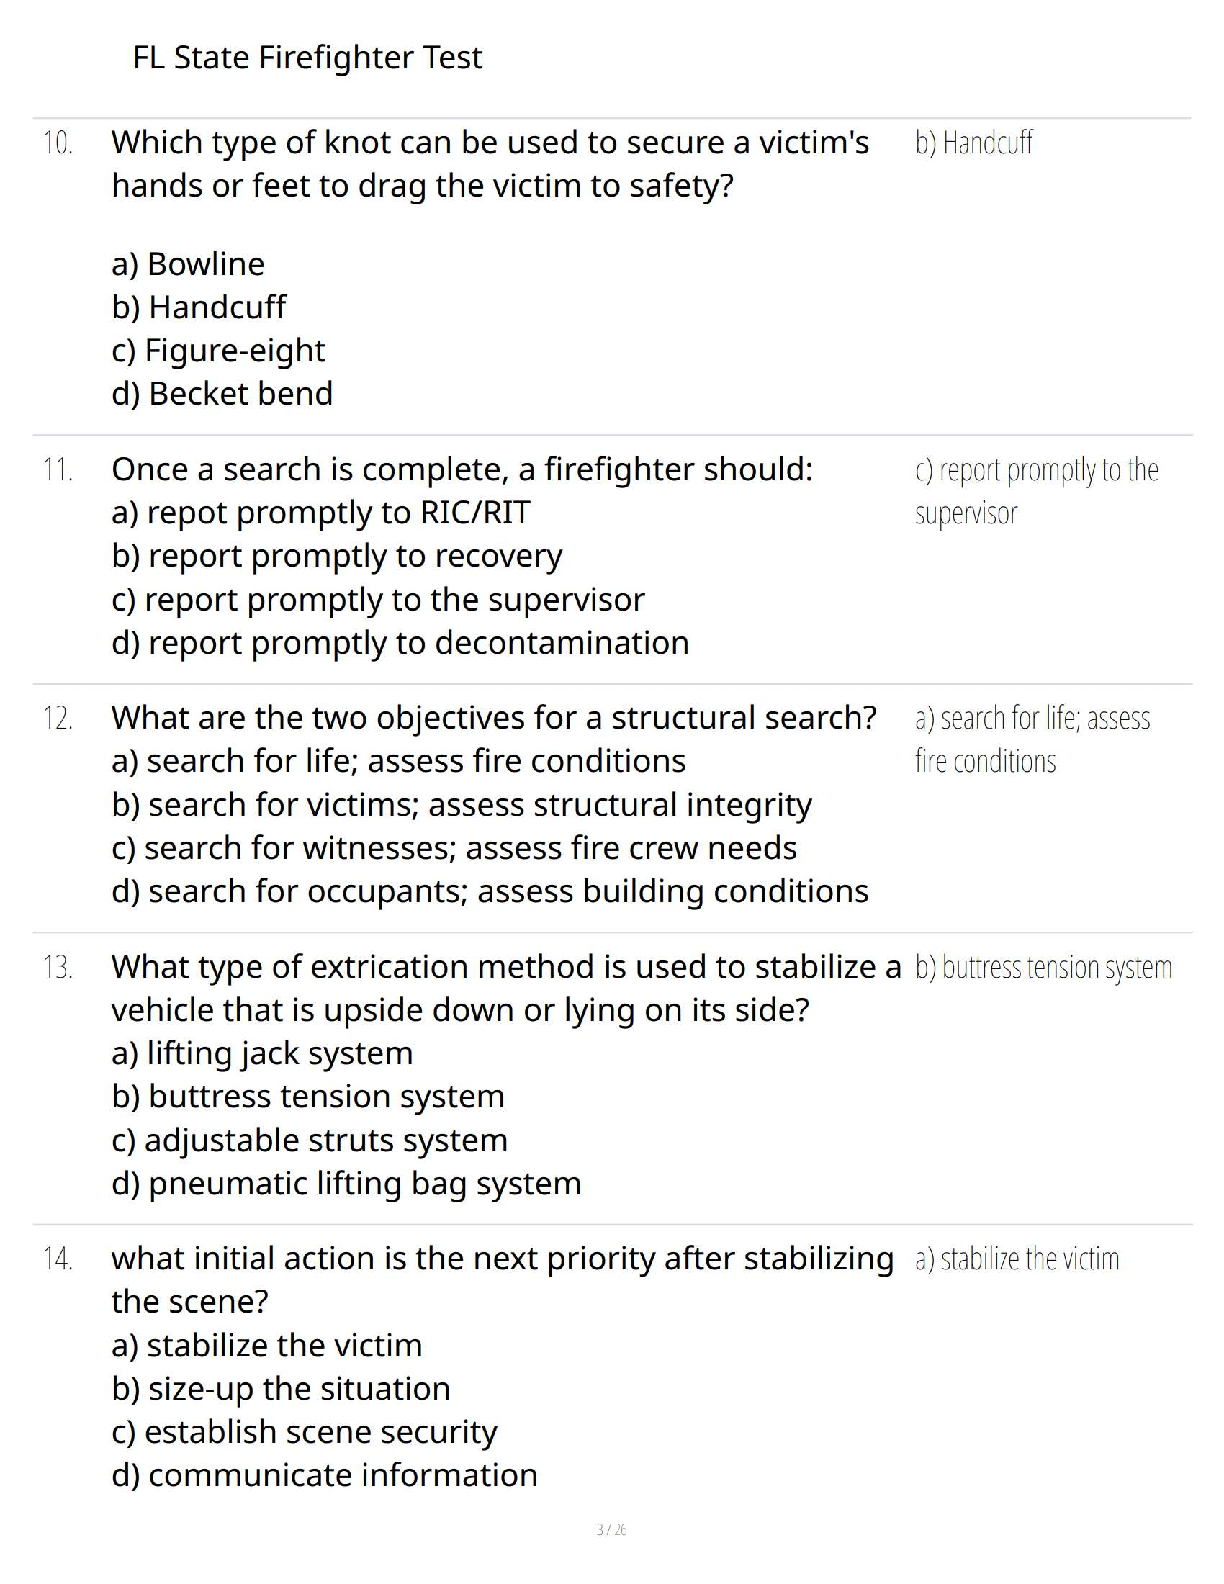Pick "d) report promptly to decontamination" option
1224x1584 pixels.
[x=400, y=643]
